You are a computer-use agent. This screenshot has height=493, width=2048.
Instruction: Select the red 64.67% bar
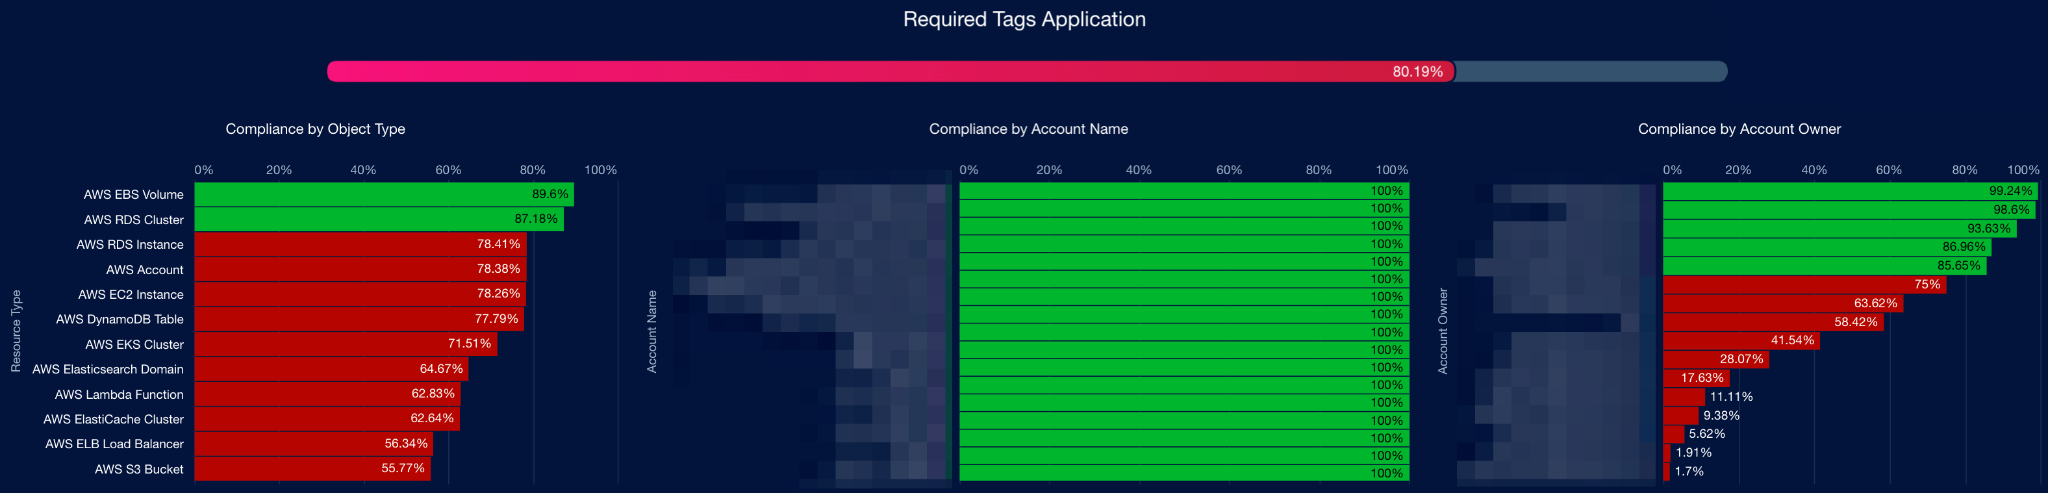point(331,369)
